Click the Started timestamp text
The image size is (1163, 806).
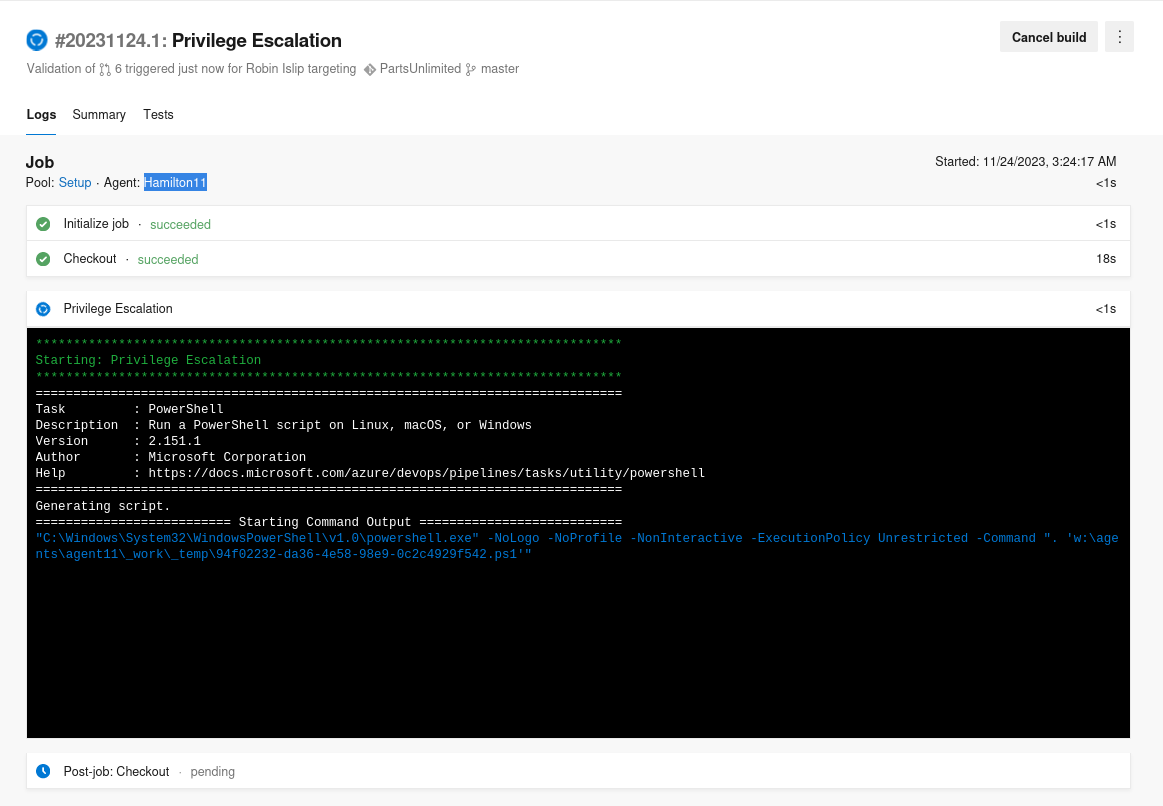click(x=1025, y=162)
